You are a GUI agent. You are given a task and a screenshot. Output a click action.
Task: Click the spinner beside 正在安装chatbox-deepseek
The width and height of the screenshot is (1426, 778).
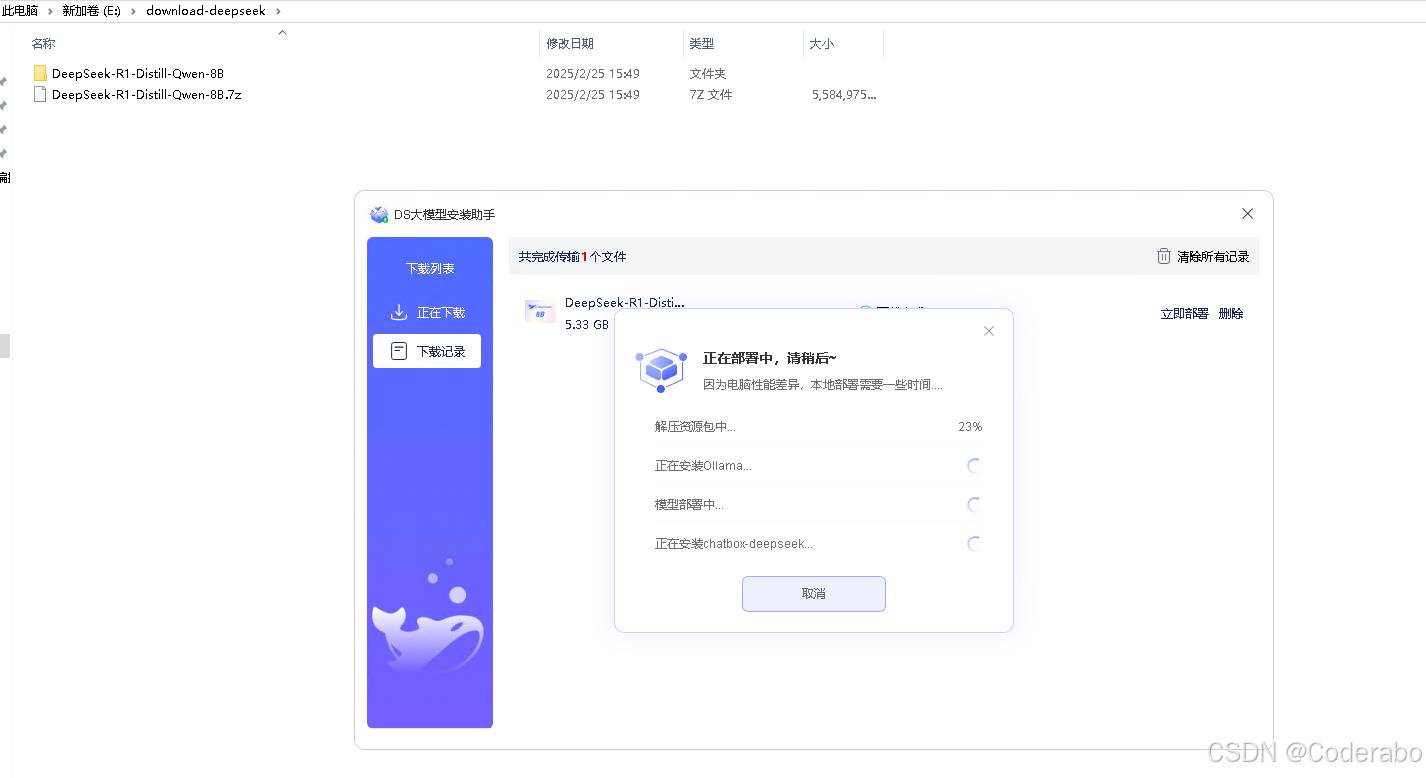point(974,544)
